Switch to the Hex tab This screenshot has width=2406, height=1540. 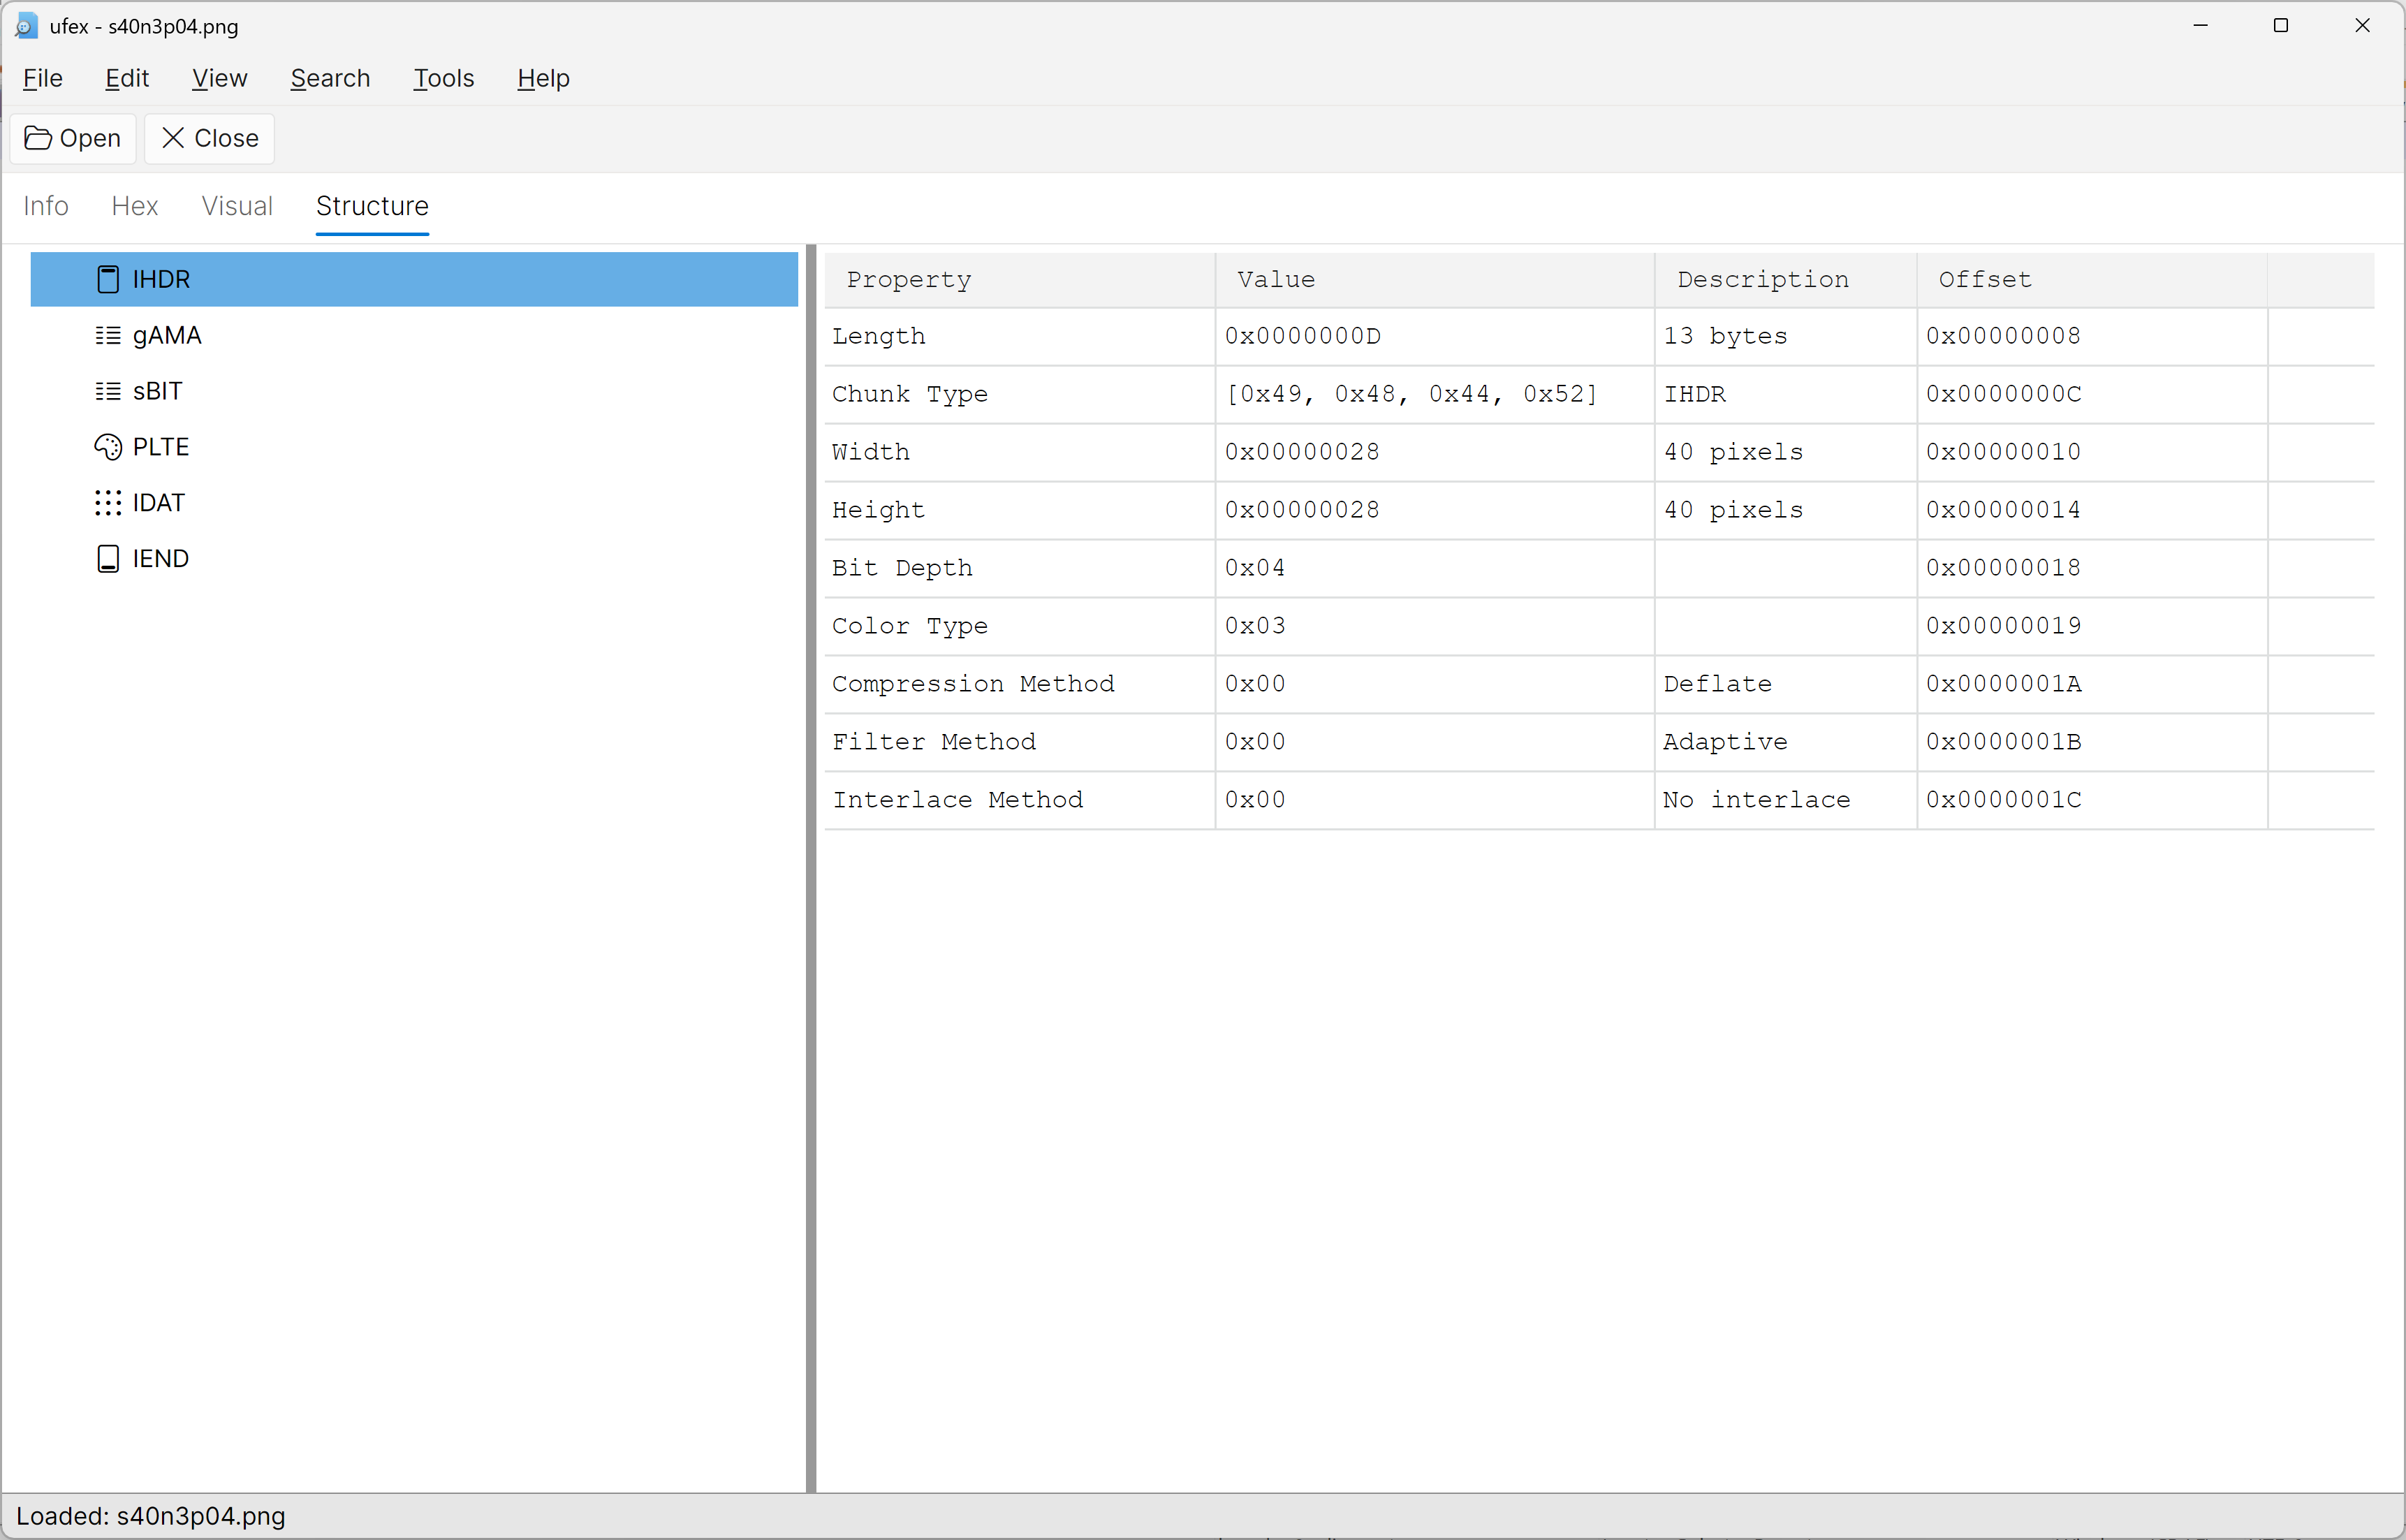point(134,206)
